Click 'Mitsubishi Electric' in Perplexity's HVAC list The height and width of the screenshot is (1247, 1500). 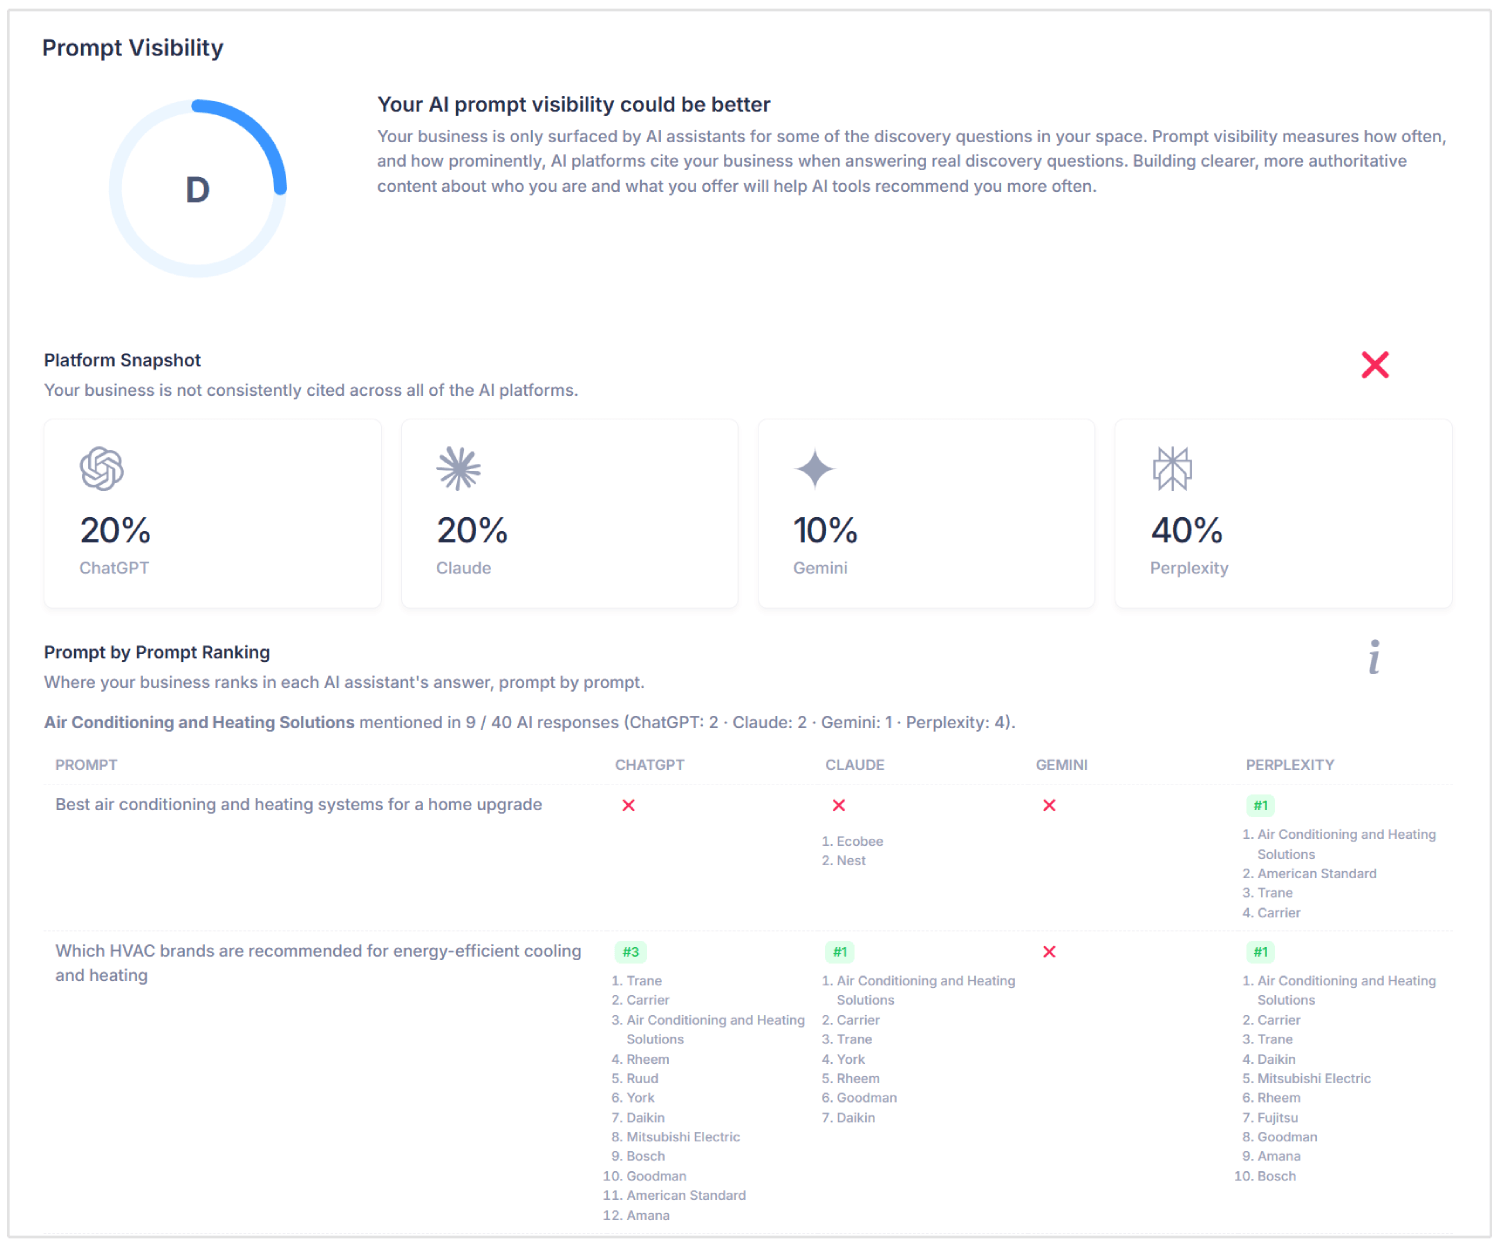pos(1314,1079)
